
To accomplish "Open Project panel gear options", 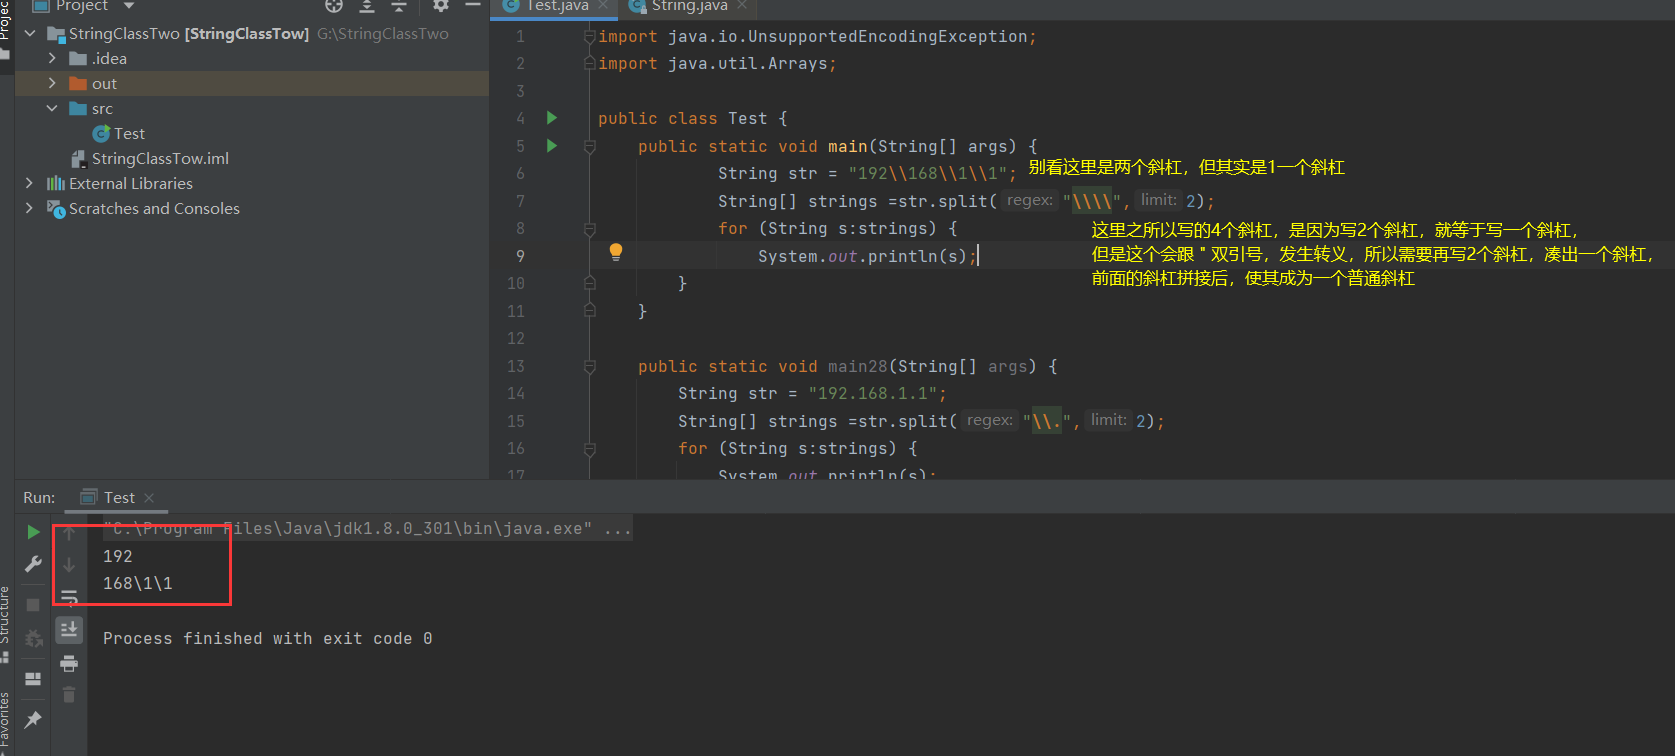I will coord(441,6).
